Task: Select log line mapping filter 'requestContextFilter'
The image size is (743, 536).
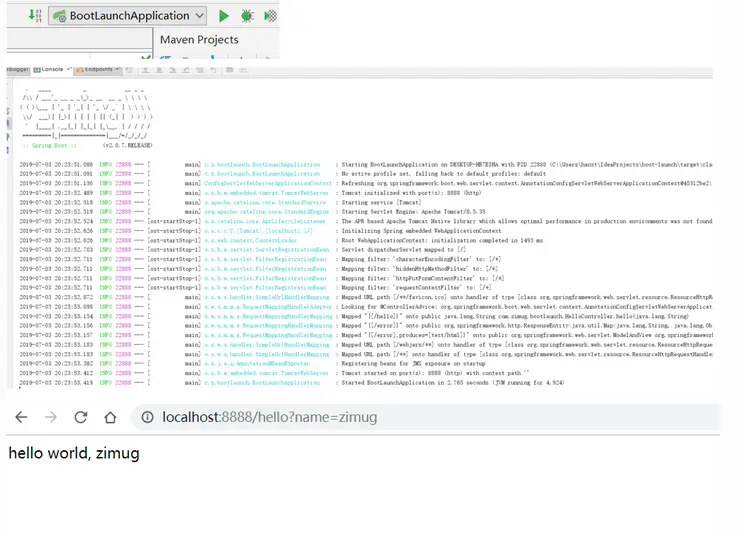Action: (x=255, y=288)
